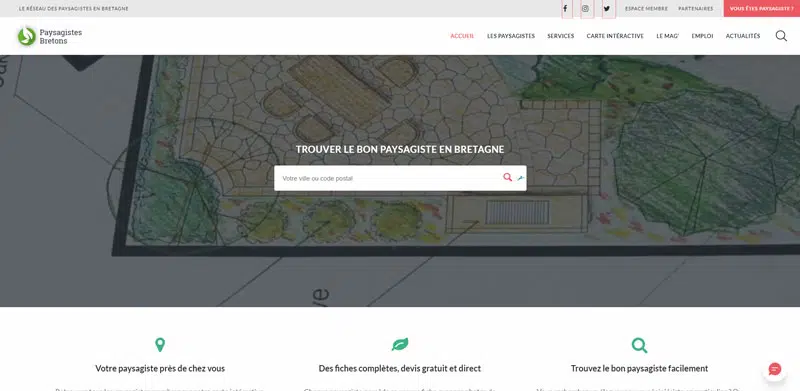Open the Instagram social icon
Viewport: 800px width, 391px height.
click(587, 9)
